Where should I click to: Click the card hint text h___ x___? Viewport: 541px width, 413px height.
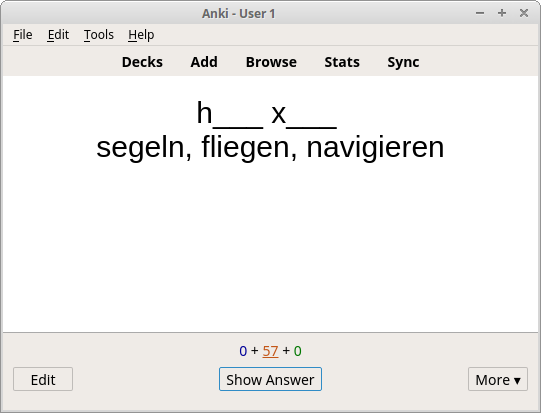click(266, 114)
